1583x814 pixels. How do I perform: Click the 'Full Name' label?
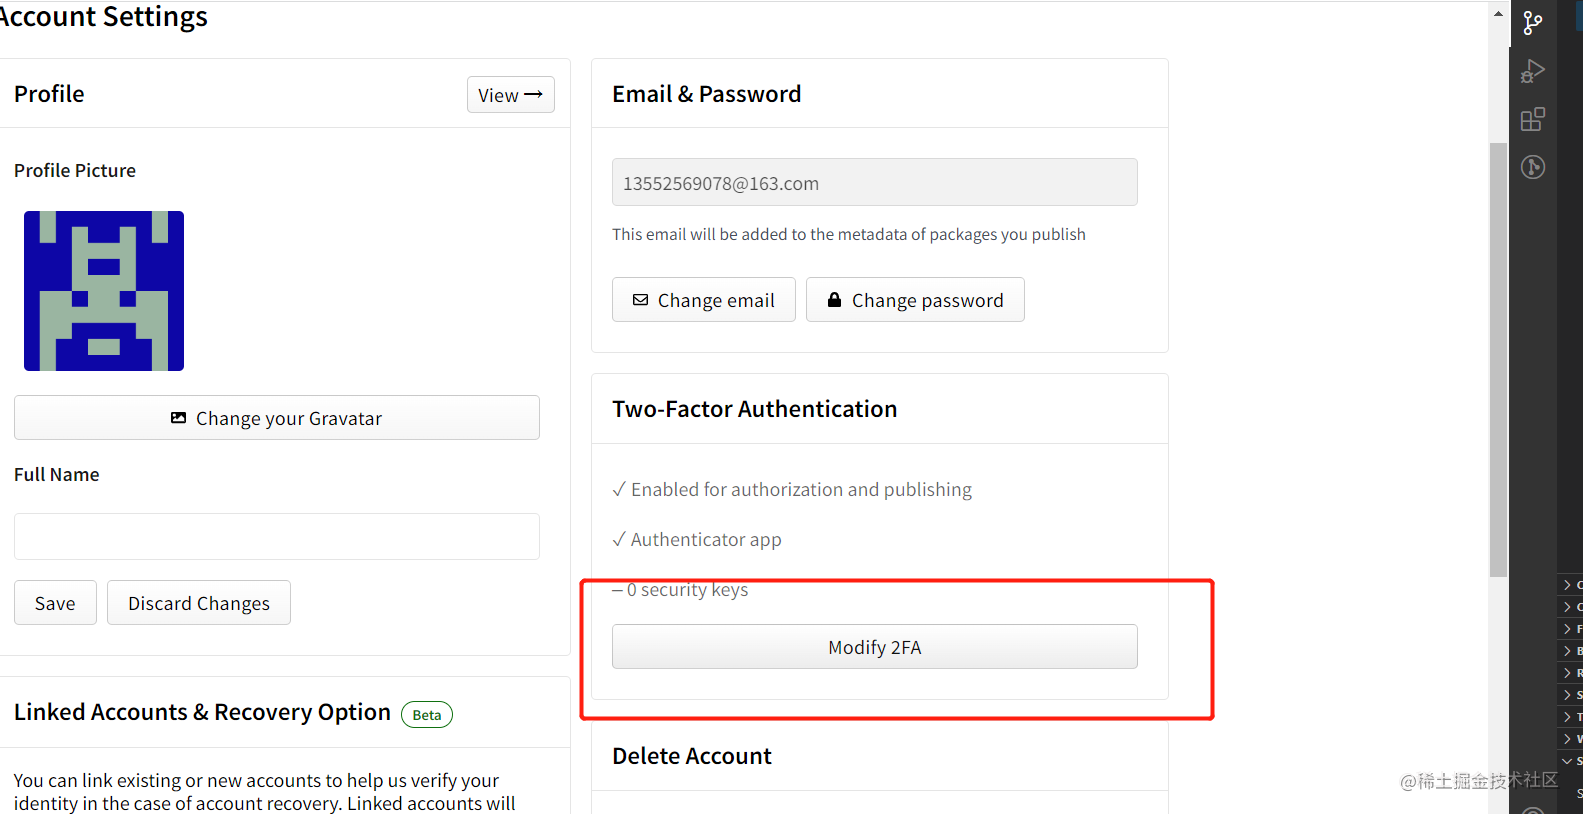pos(57,474)
